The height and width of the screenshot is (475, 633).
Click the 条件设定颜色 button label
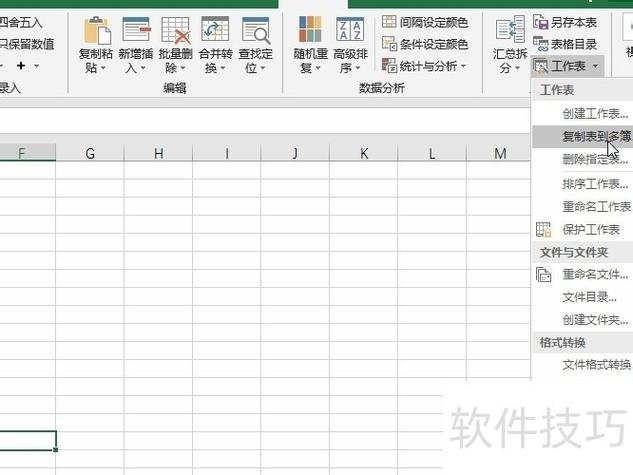tap(434, 44)
